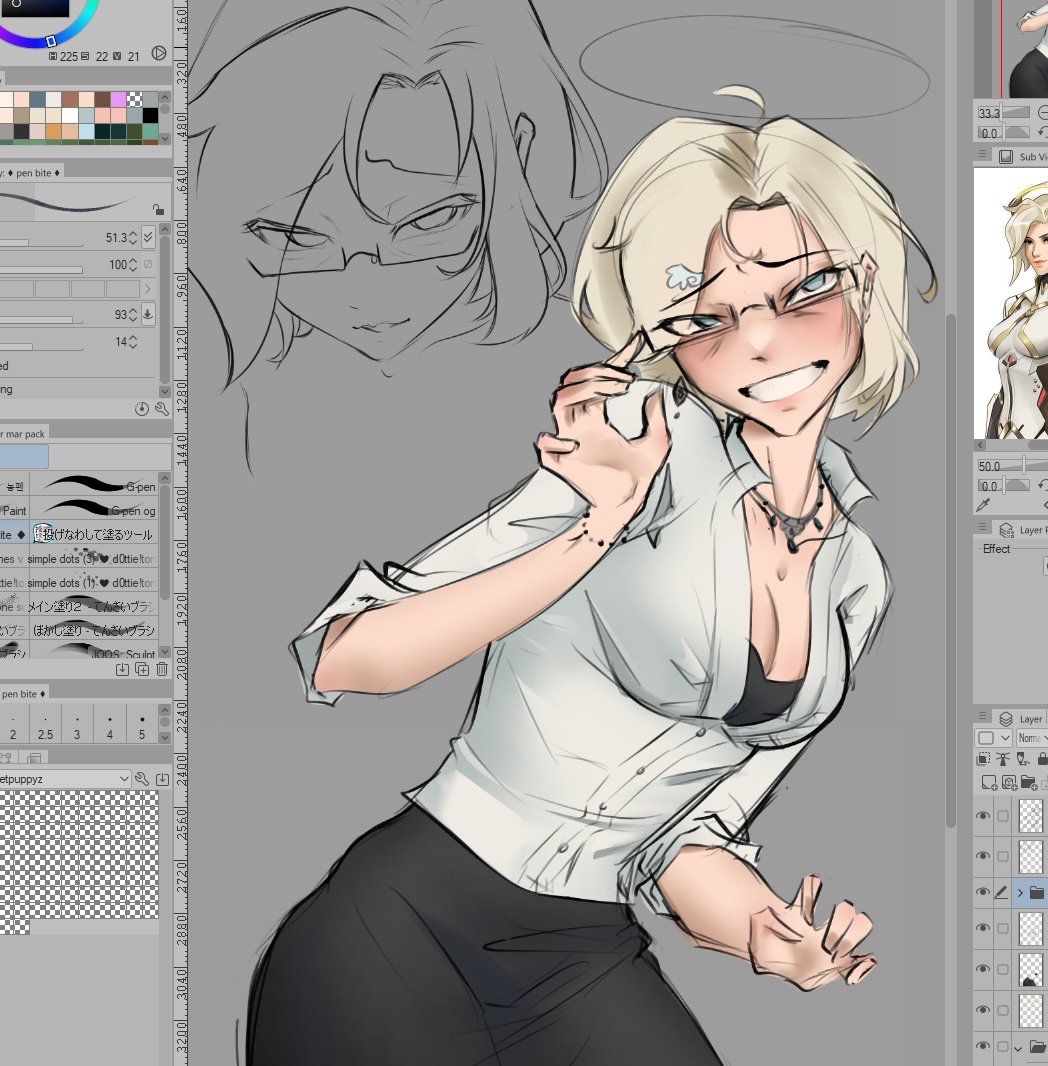Tick the checkbox beside the second layer
Screen dimensions: 1048x1066
click(1003, 856)
